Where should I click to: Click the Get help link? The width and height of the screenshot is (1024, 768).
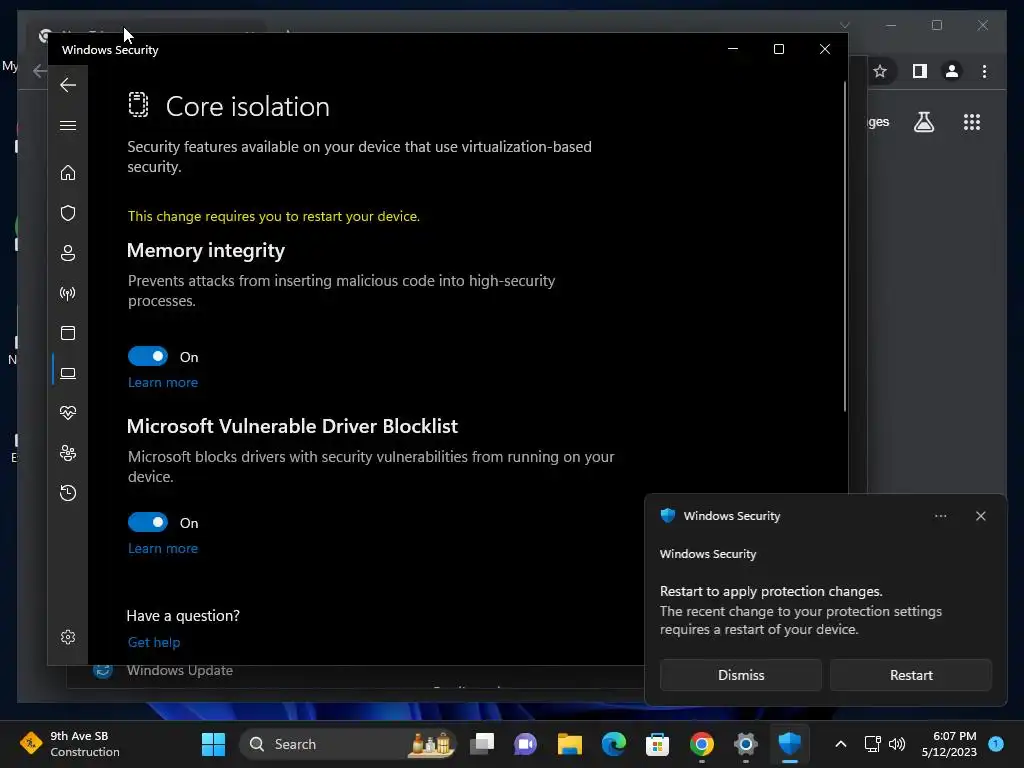tap(154, 643)
